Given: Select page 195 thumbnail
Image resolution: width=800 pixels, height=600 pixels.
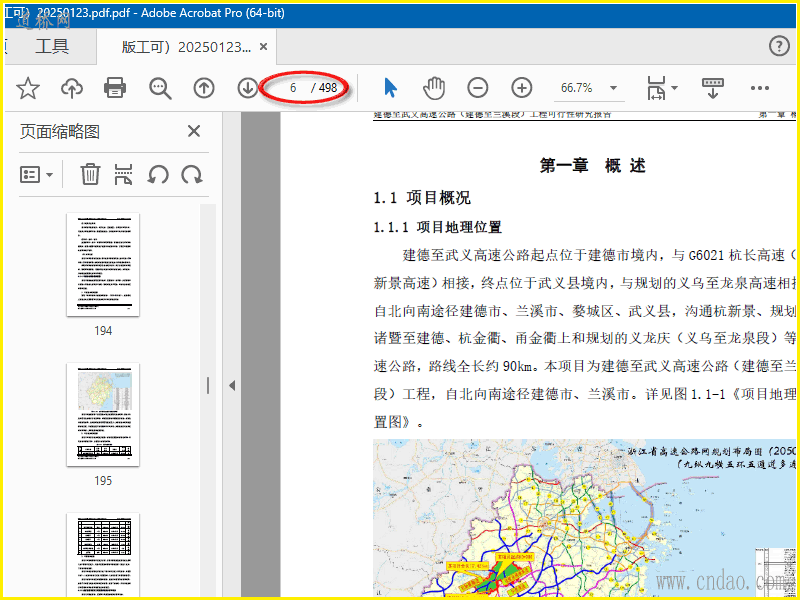Looking at the screenshot, I should point(103,414).
